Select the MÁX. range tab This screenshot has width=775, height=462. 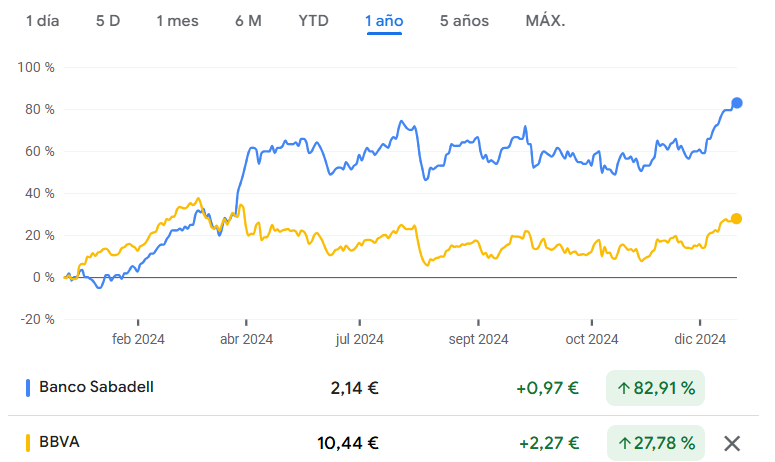coord(545,21)
